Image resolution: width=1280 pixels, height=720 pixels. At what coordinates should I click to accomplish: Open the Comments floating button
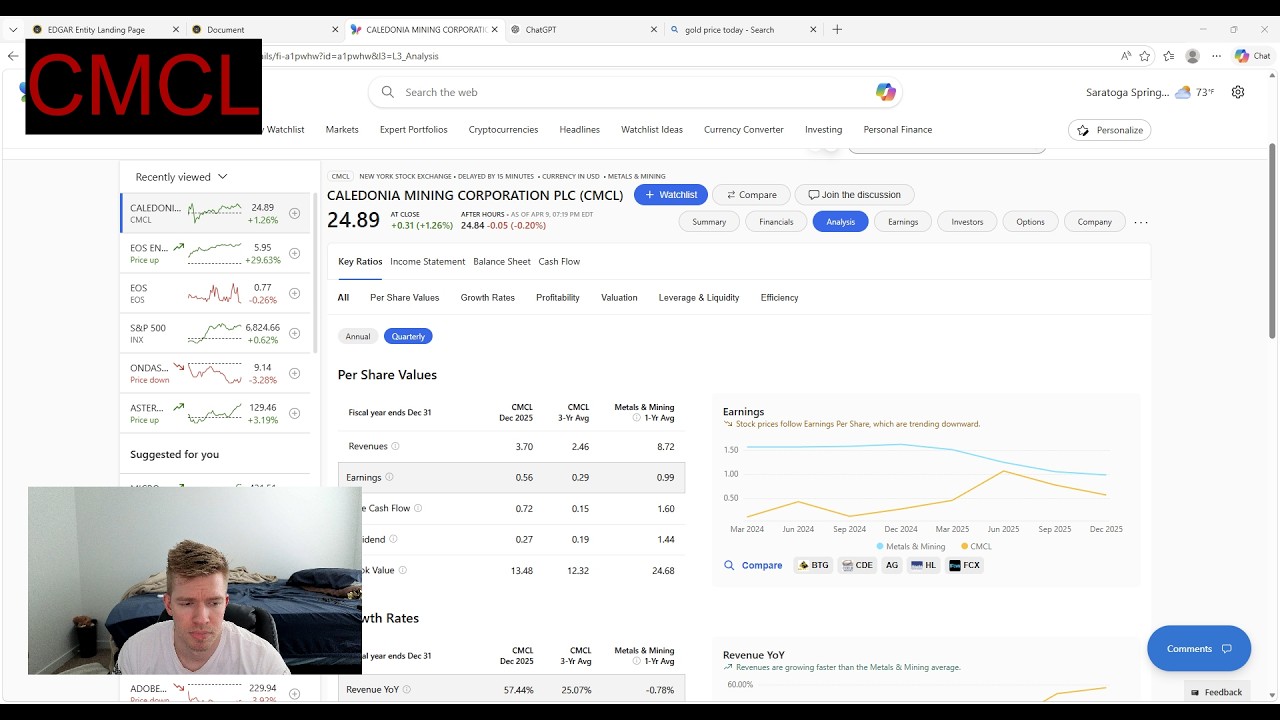click(1199, 649)
